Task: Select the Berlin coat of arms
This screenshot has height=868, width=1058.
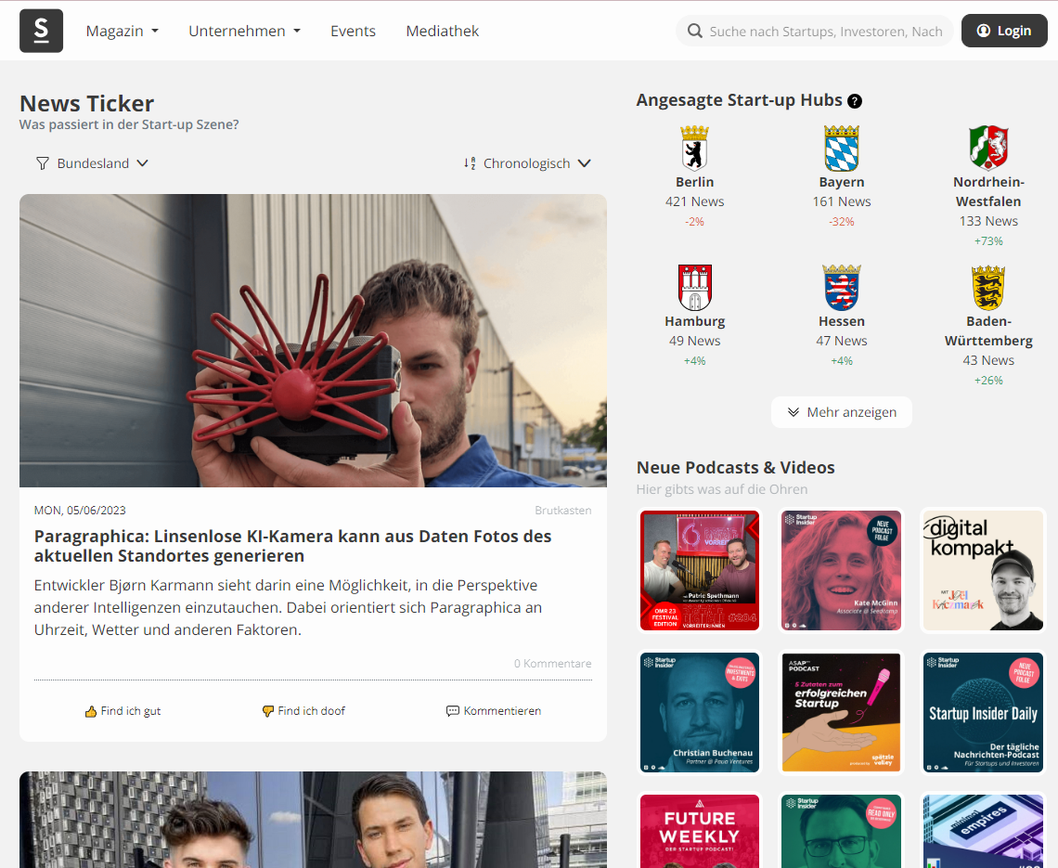Action: tap(694, 148)
